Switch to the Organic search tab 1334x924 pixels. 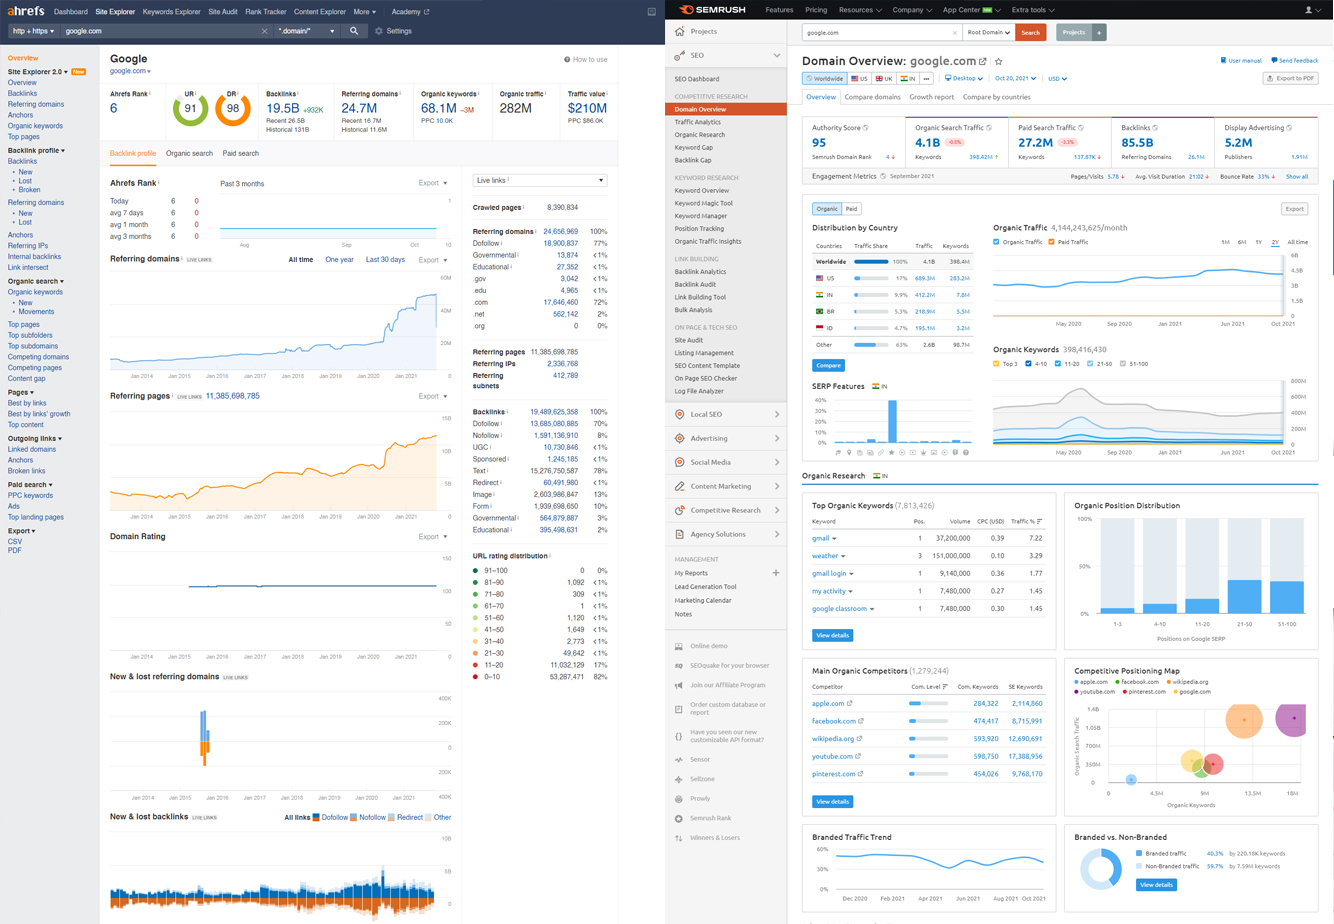[x=189, y=154]
